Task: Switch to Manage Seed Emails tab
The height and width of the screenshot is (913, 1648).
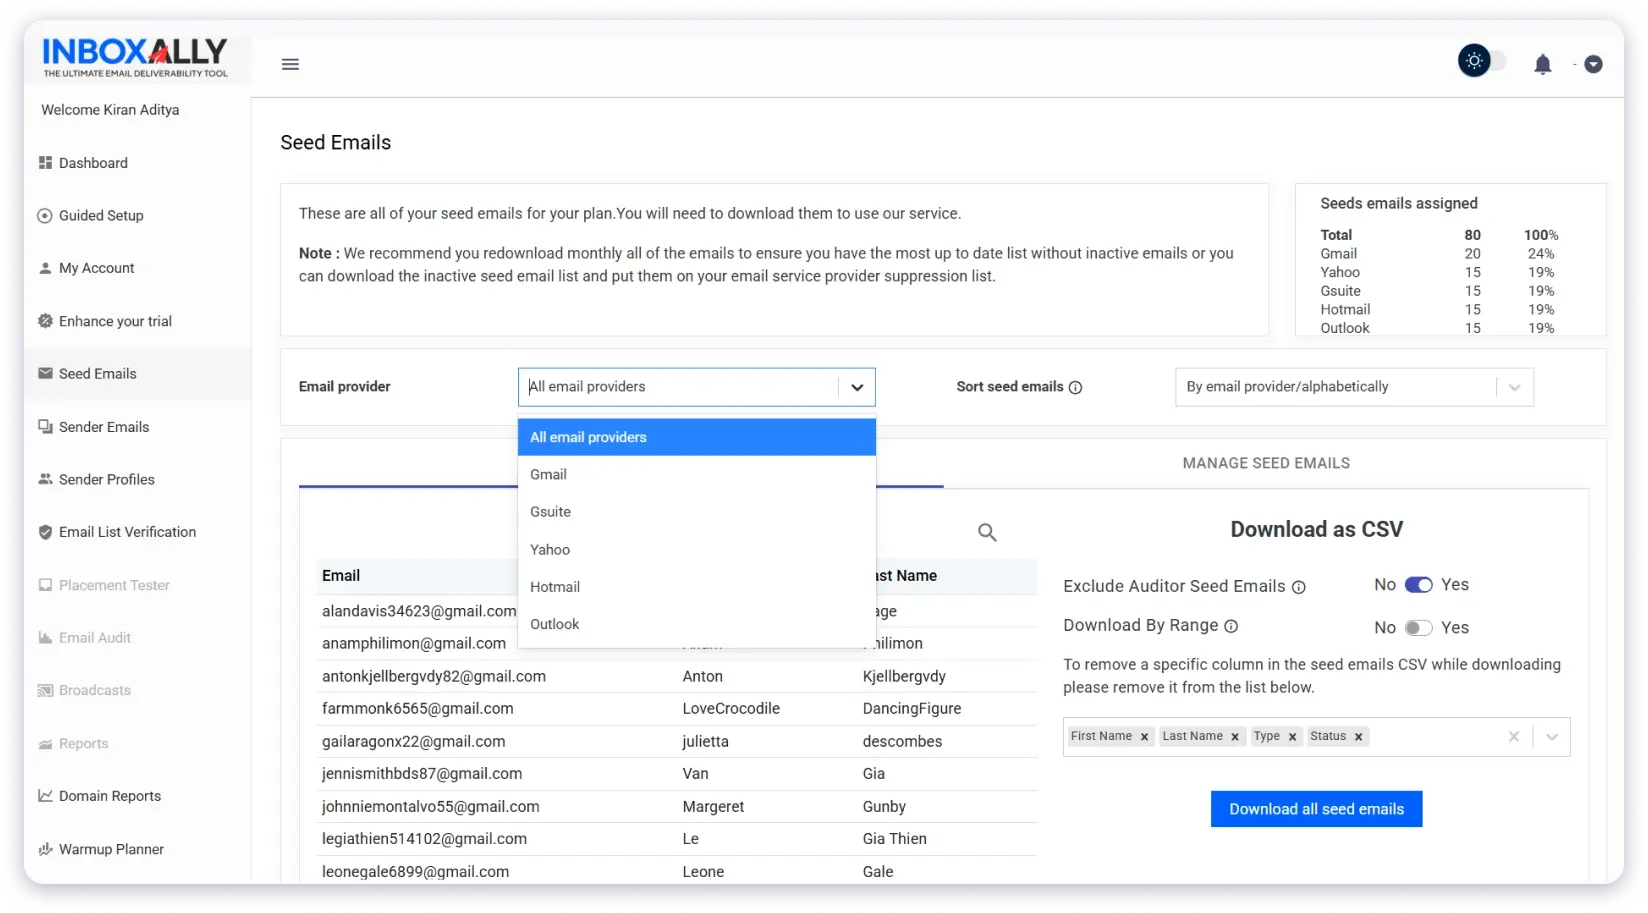Action: 1266,463
